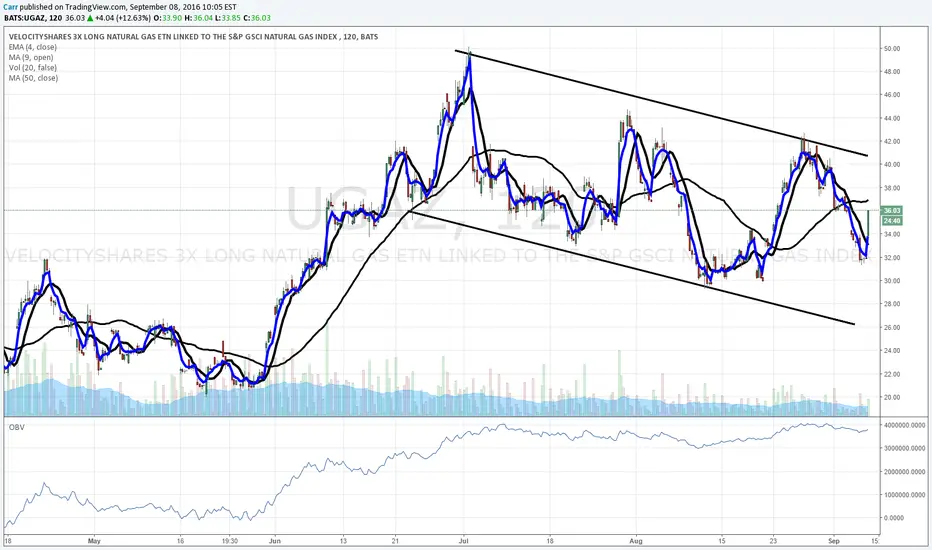Select the BATS:UGAZ symbol label in header
932x550 pixels.
click(x=24, y=18)
